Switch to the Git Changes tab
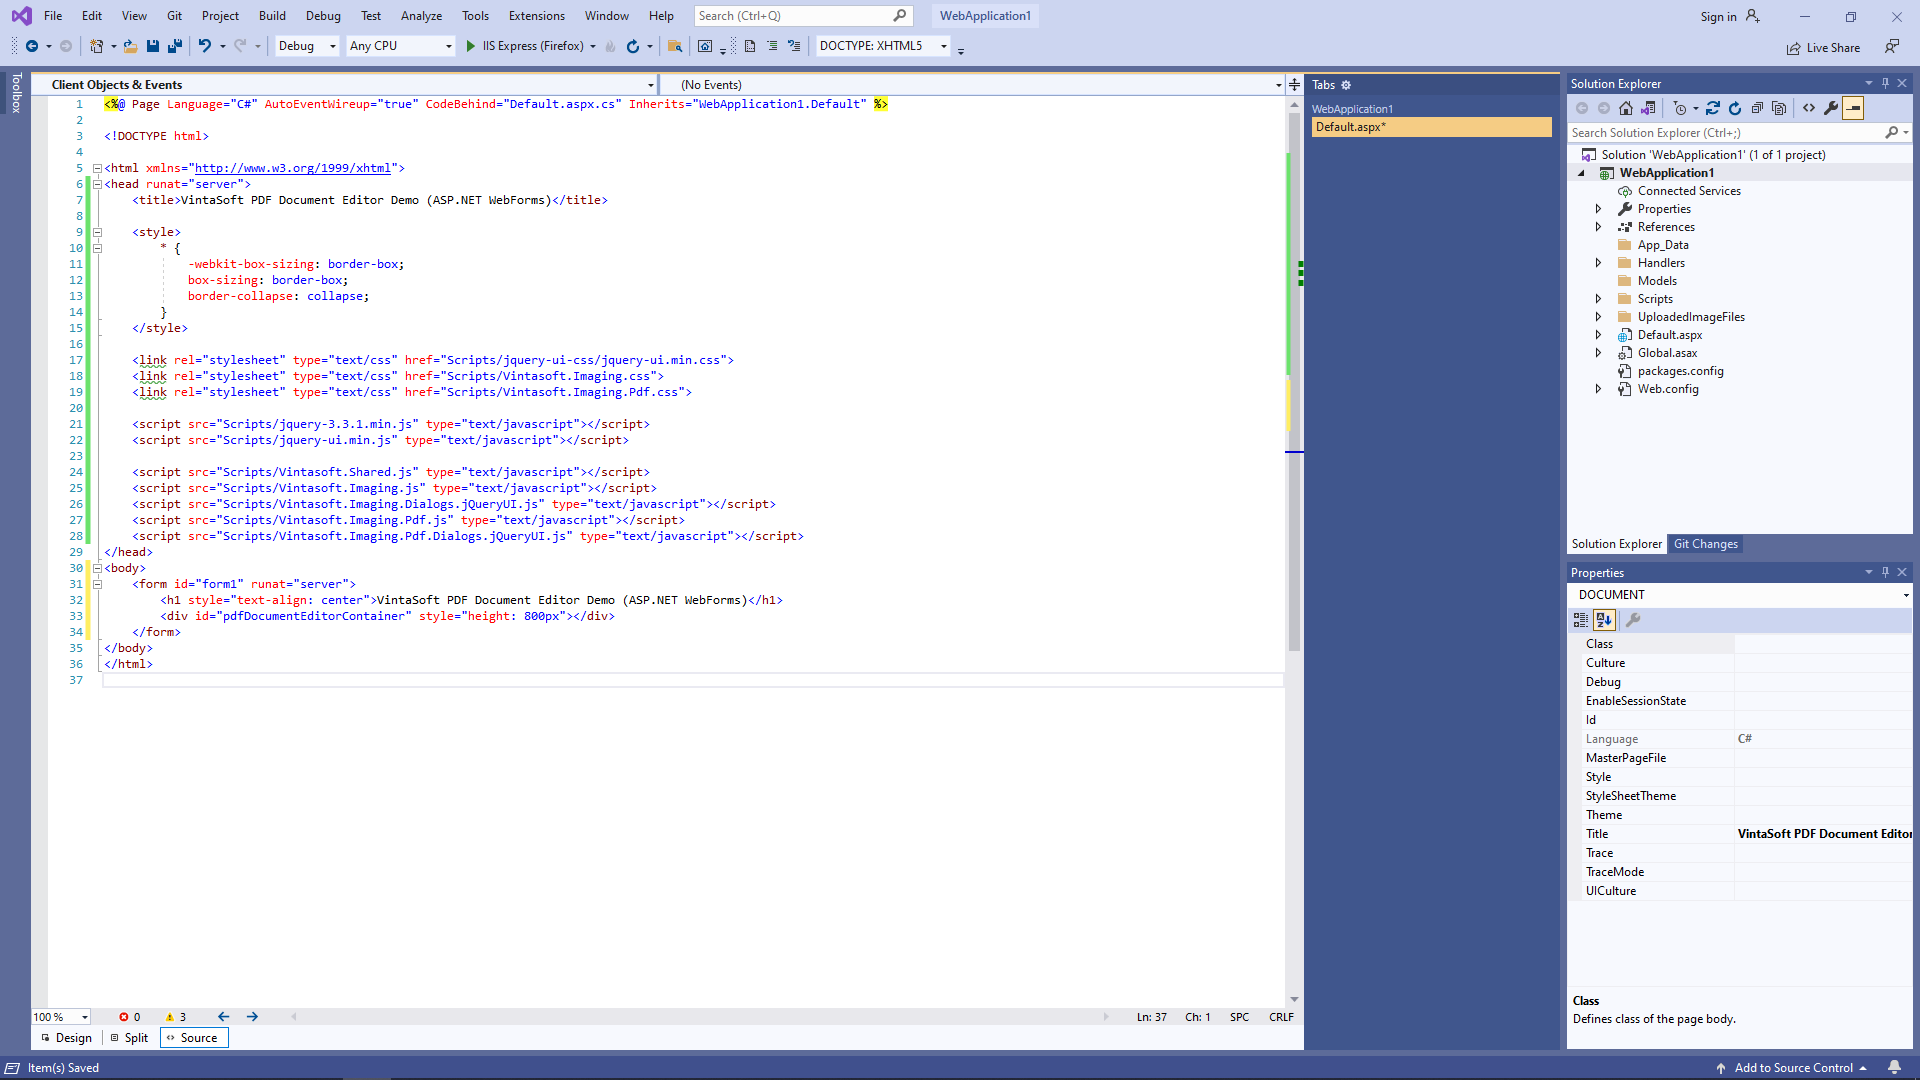This screenshot has height=1080, width=1920. tap(1706, 544)
